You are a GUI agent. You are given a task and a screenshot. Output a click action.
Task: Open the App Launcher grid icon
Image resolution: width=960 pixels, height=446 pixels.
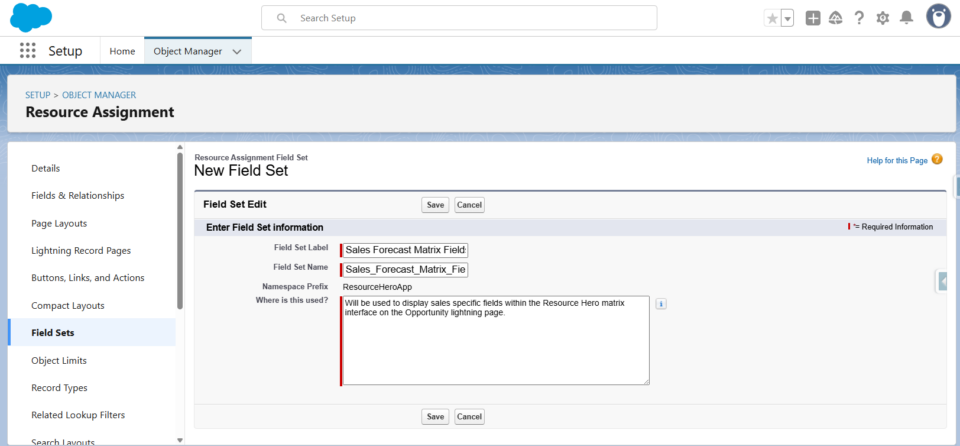[x=28, y=51]
